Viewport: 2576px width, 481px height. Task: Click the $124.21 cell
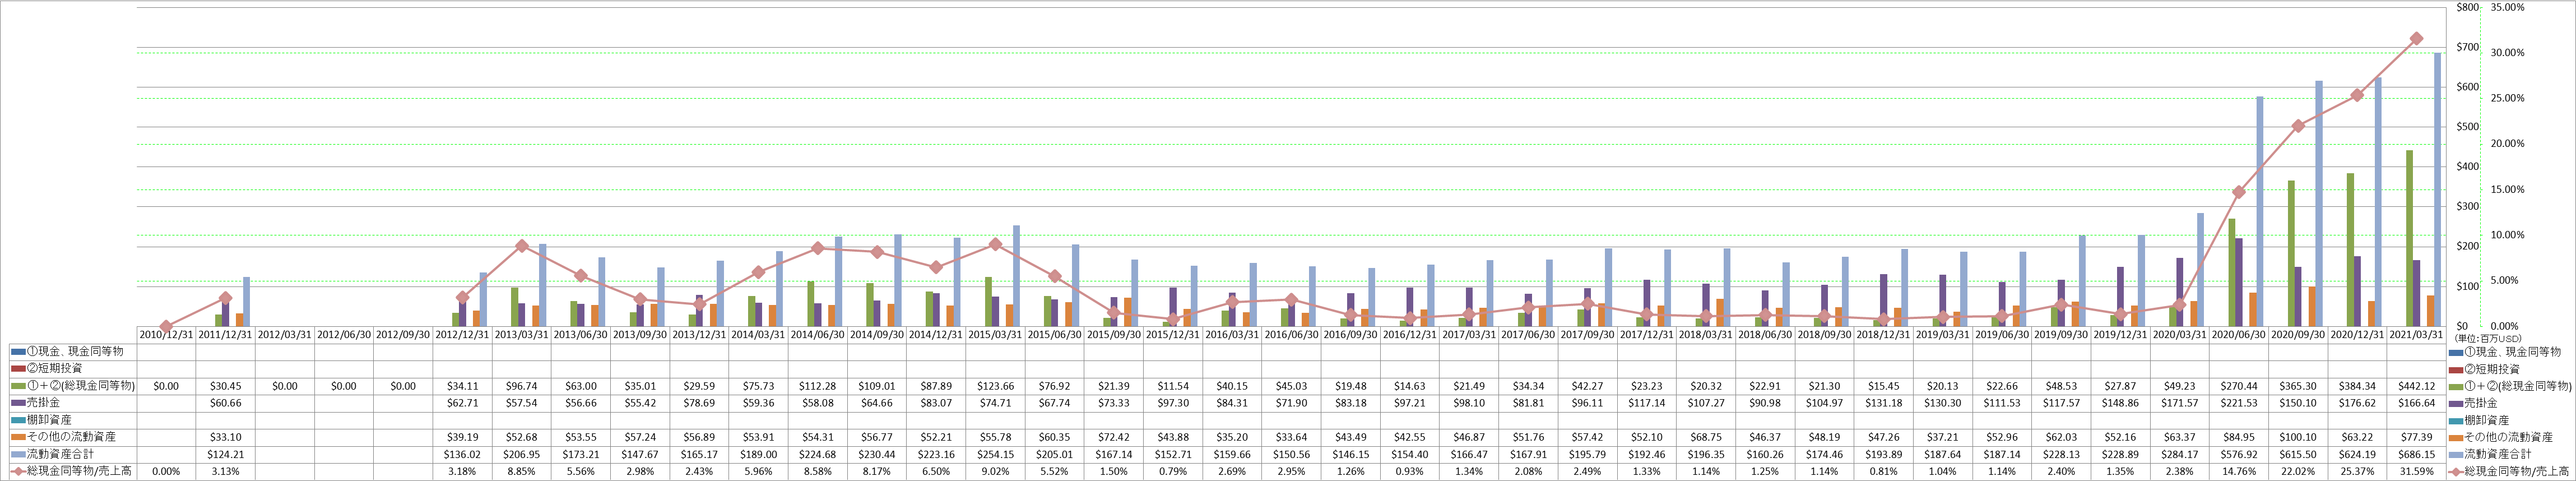[225, 454]
